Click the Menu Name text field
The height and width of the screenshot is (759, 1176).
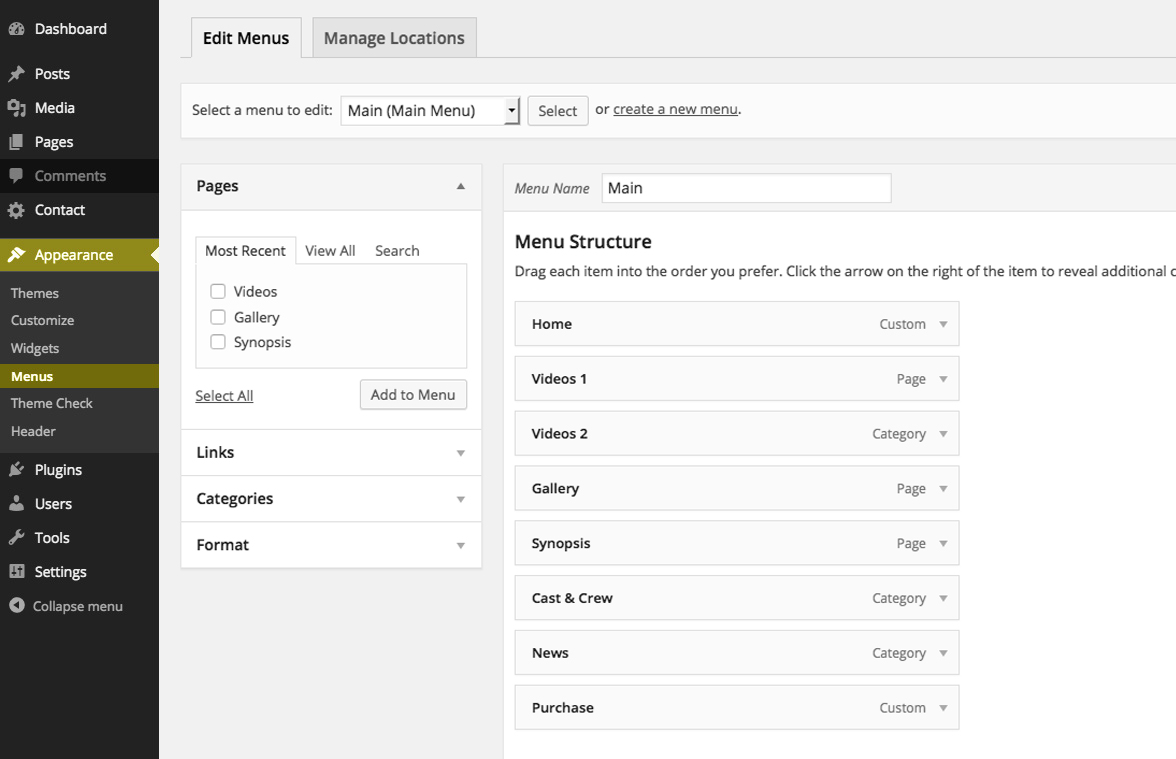(x=746, y=188)
